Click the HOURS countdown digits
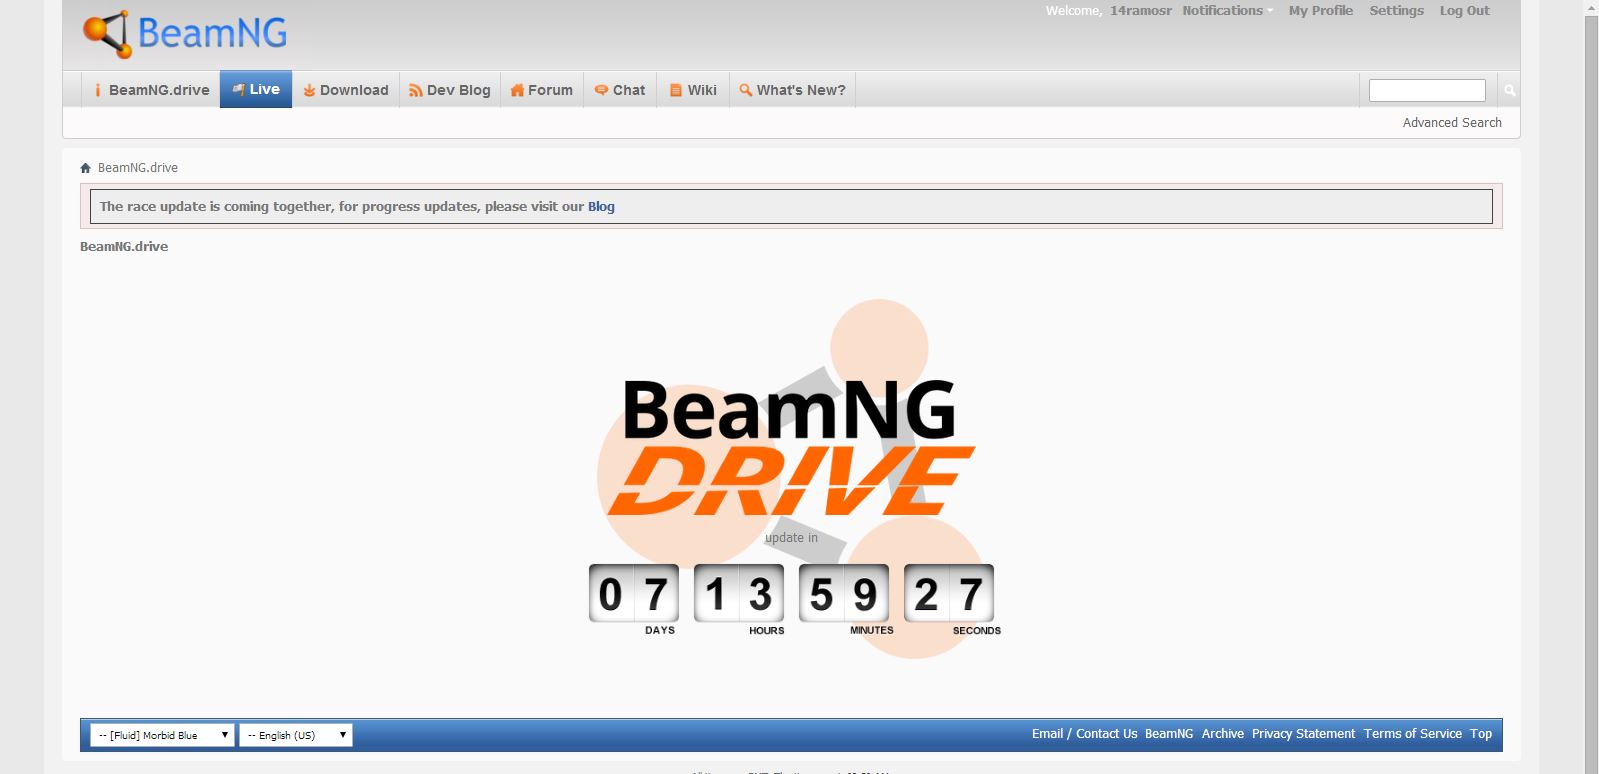The image size is (1599, 774). click(739, 594)
